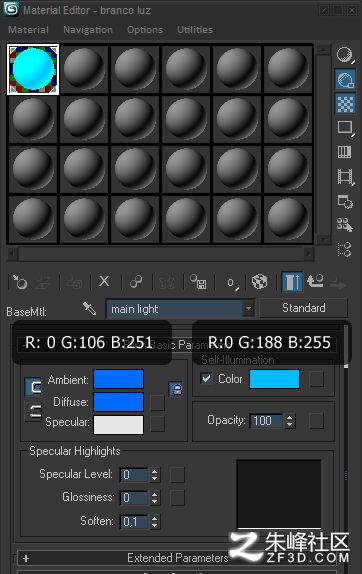
Task: Open the main light material name dropdown
Action: click(249, 309)
